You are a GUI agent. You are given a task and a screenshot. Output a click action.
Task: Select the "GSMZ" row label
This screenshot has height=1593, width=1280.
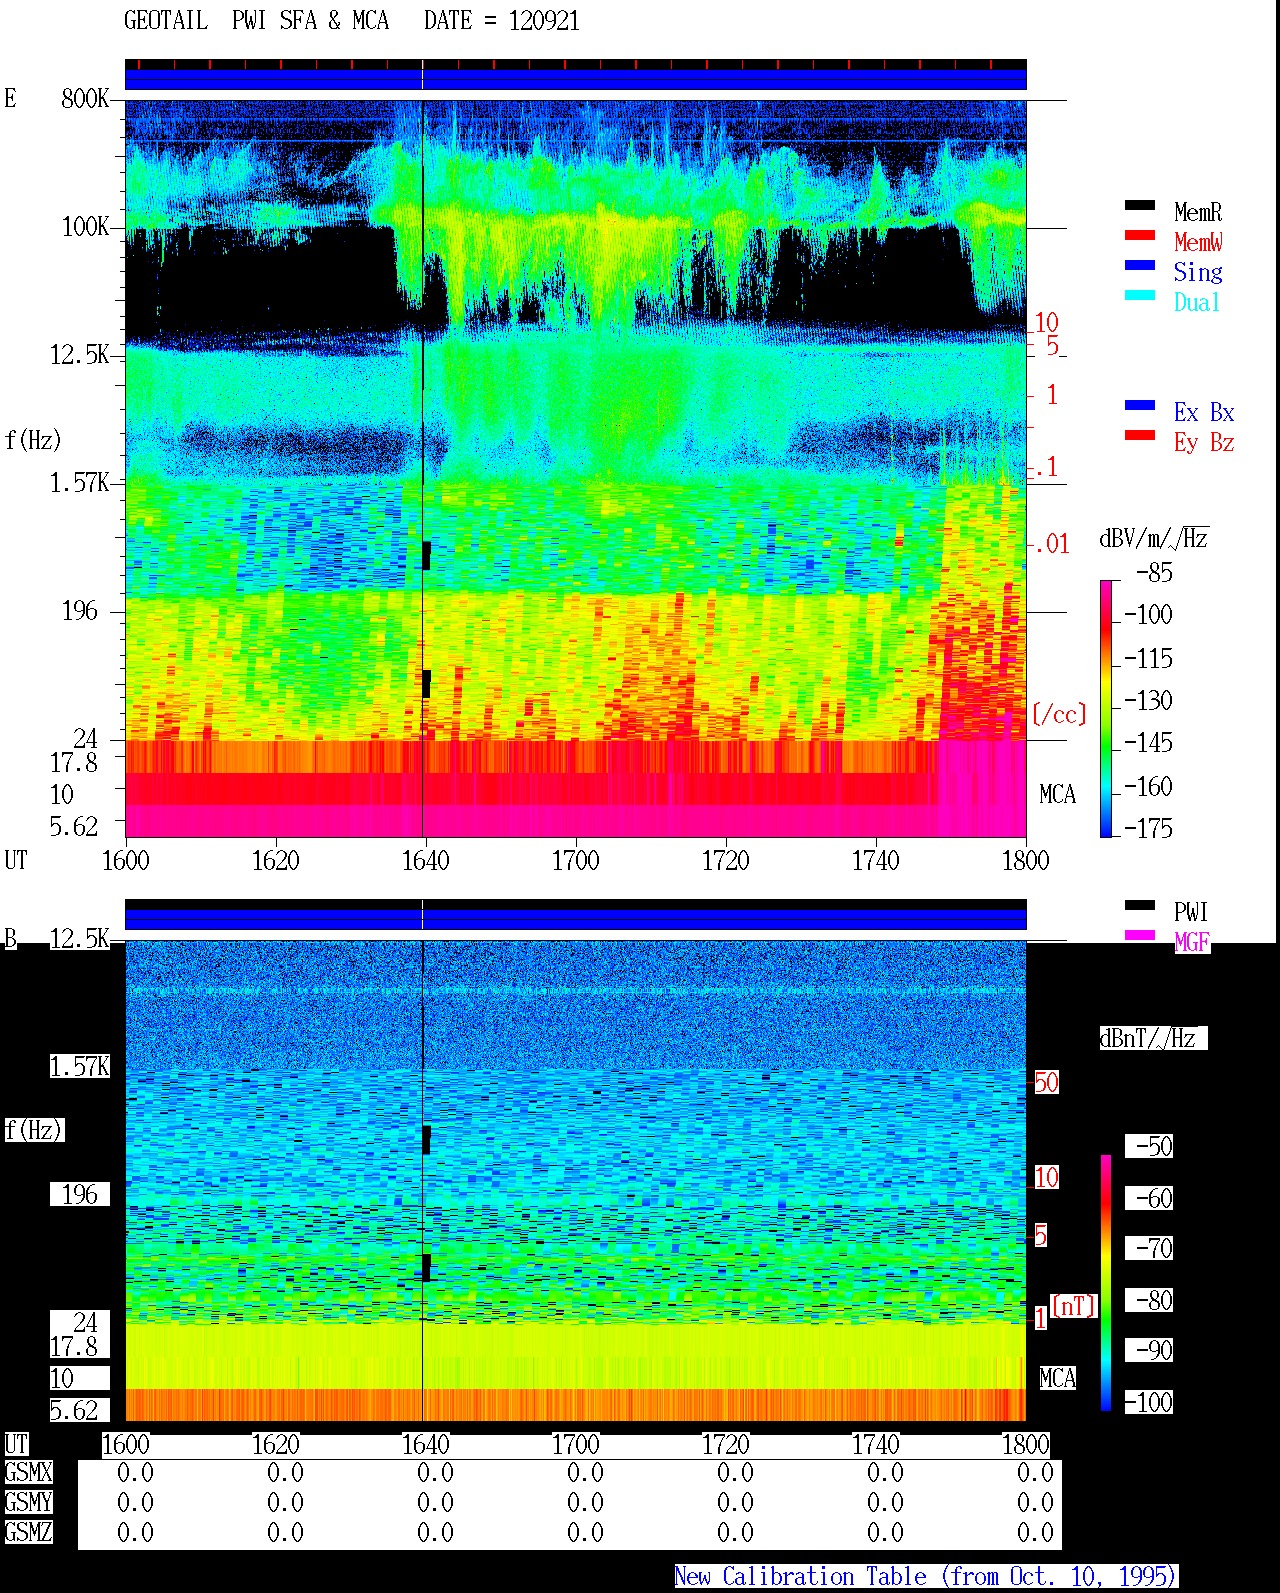(28, 1533)
